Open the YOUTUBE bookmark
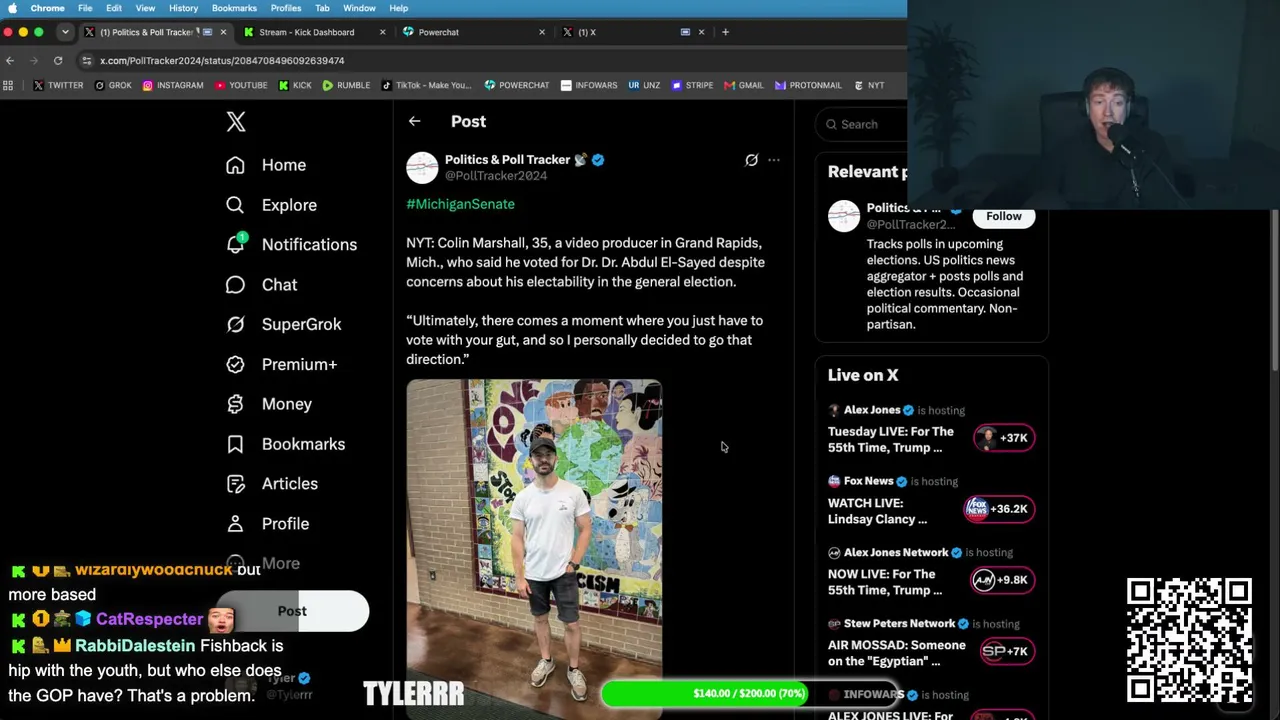This screenshot has height=720, width=1280. (241, 85)
